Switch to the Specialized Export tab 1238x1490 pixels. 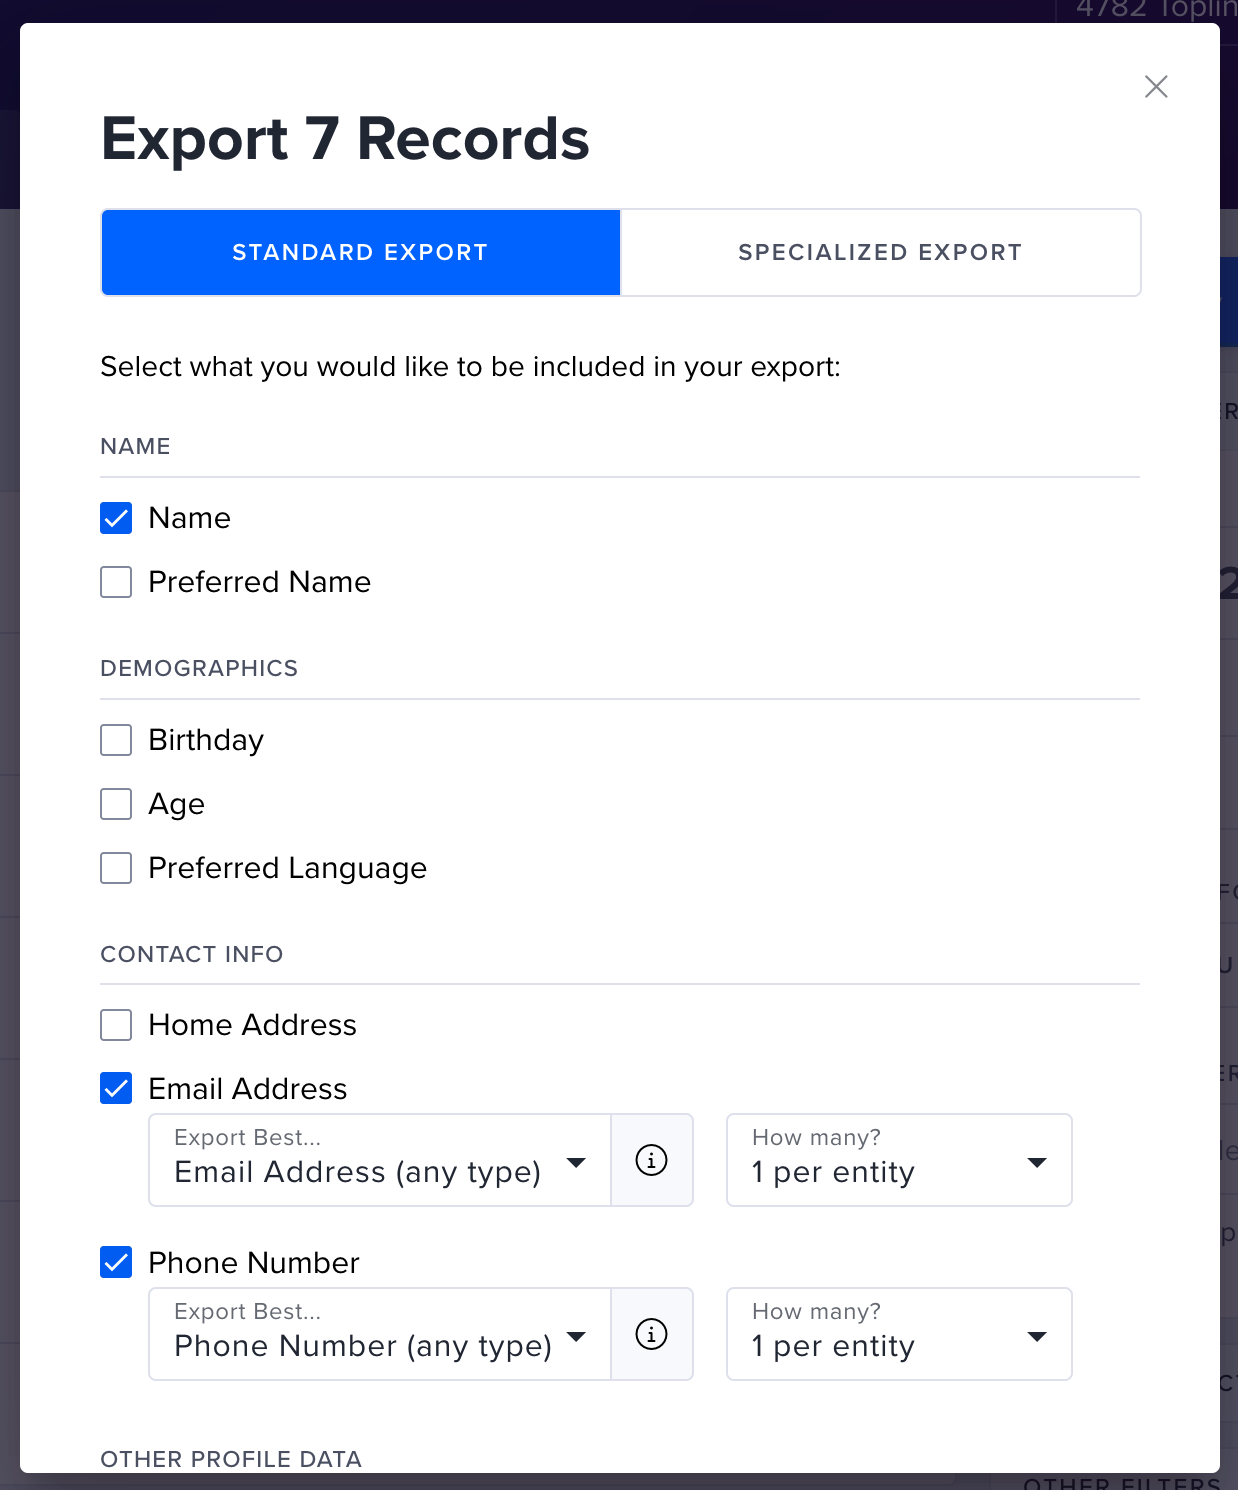pyautogui.click(x=880, y=252)
